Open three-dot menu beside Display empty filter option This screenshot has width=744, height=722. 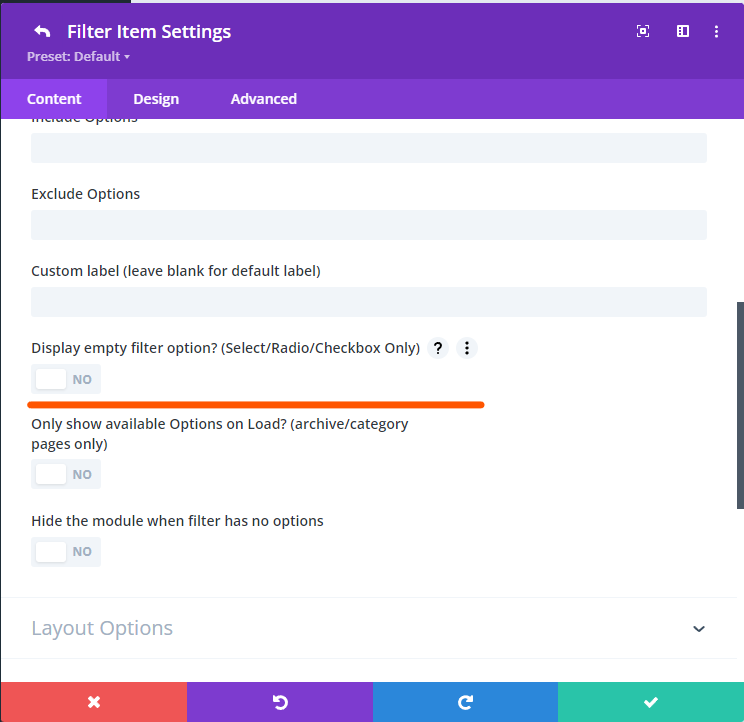[x=467, y=348]
